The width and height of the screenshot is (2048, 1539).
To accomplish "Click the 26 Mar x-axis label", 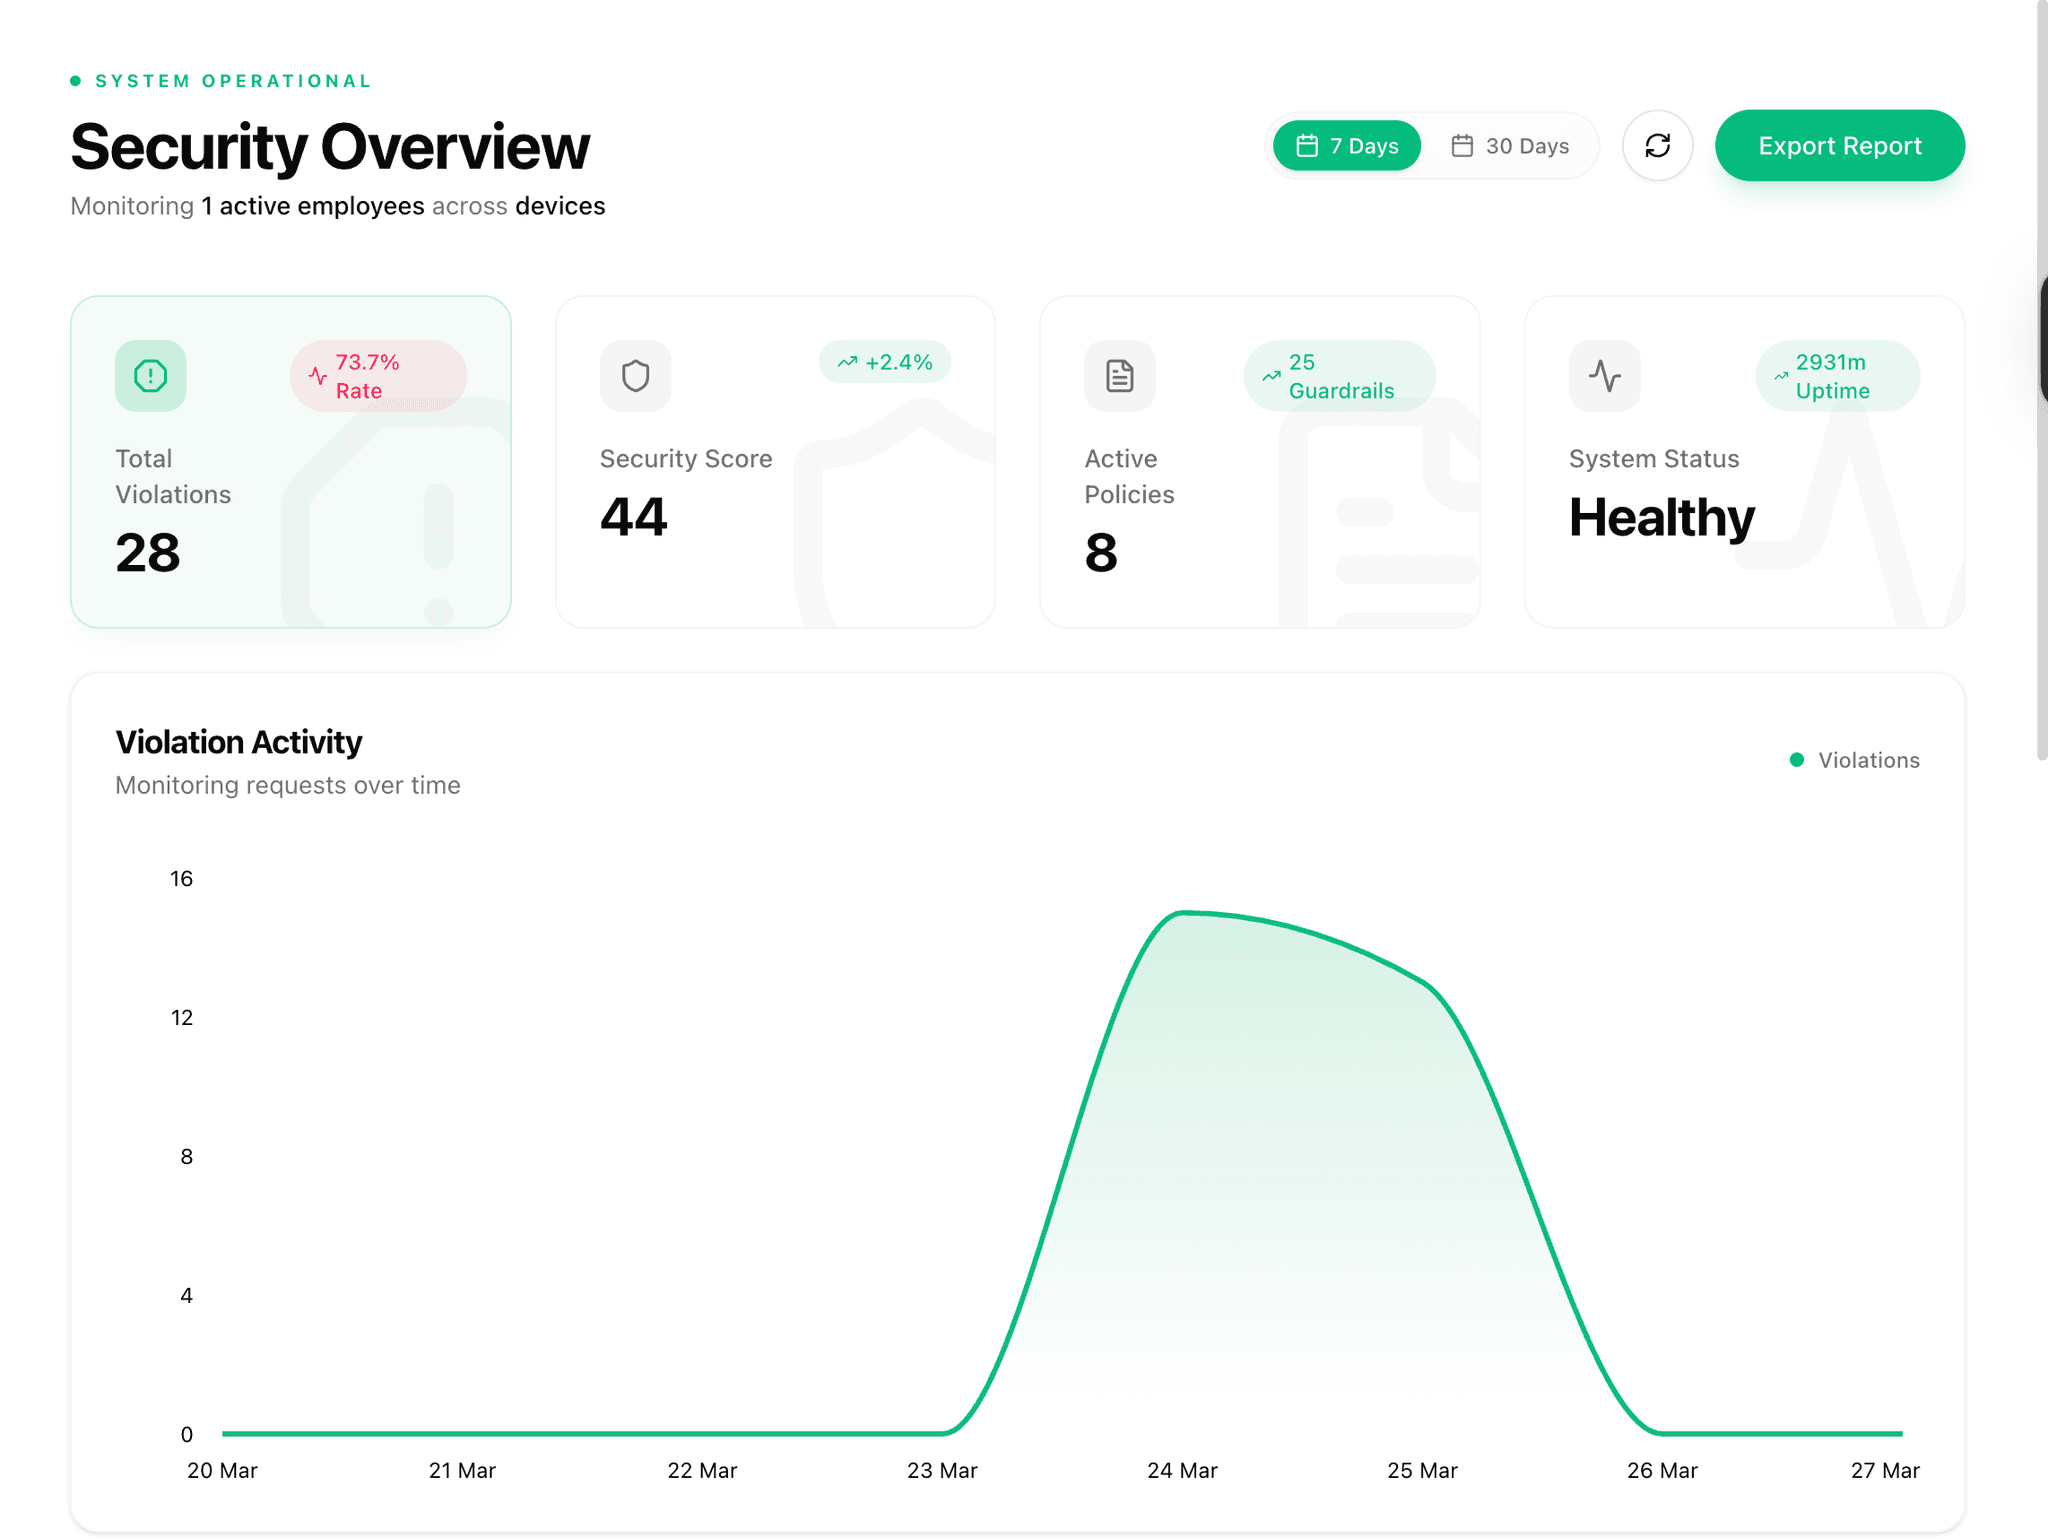I will 1662,1470.
